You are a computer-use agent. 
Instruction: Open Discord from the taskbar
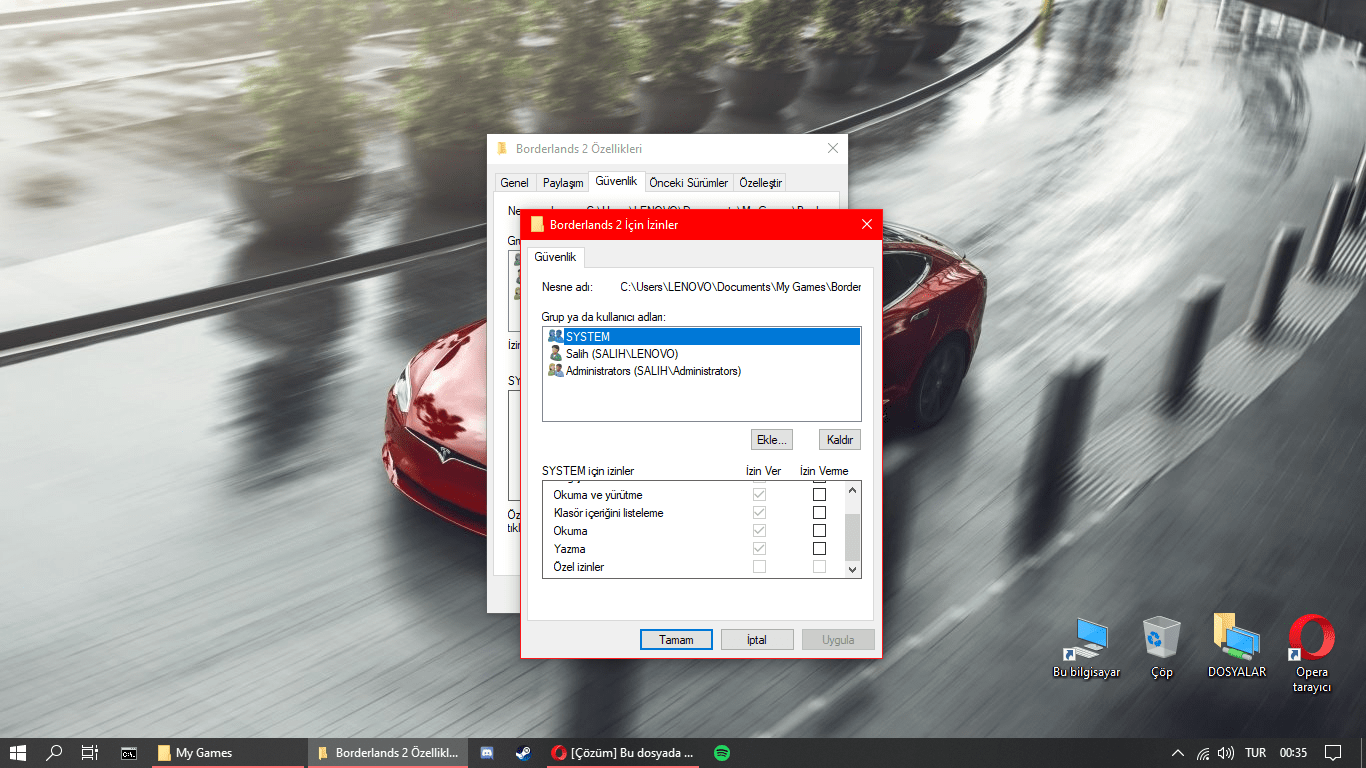click(487, 753)
